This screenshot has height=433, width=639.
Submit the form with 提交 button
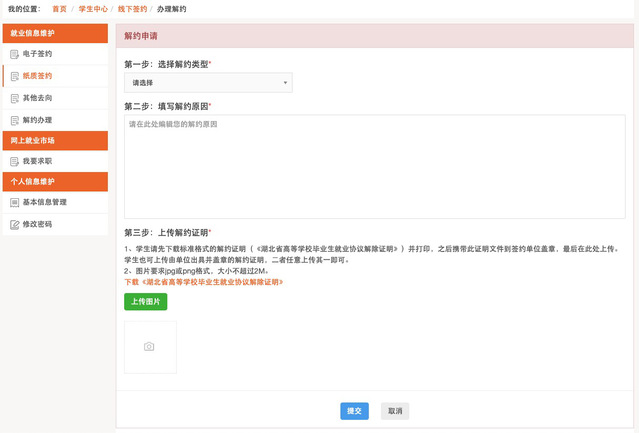pyautogui.click(x=354, y=411)
